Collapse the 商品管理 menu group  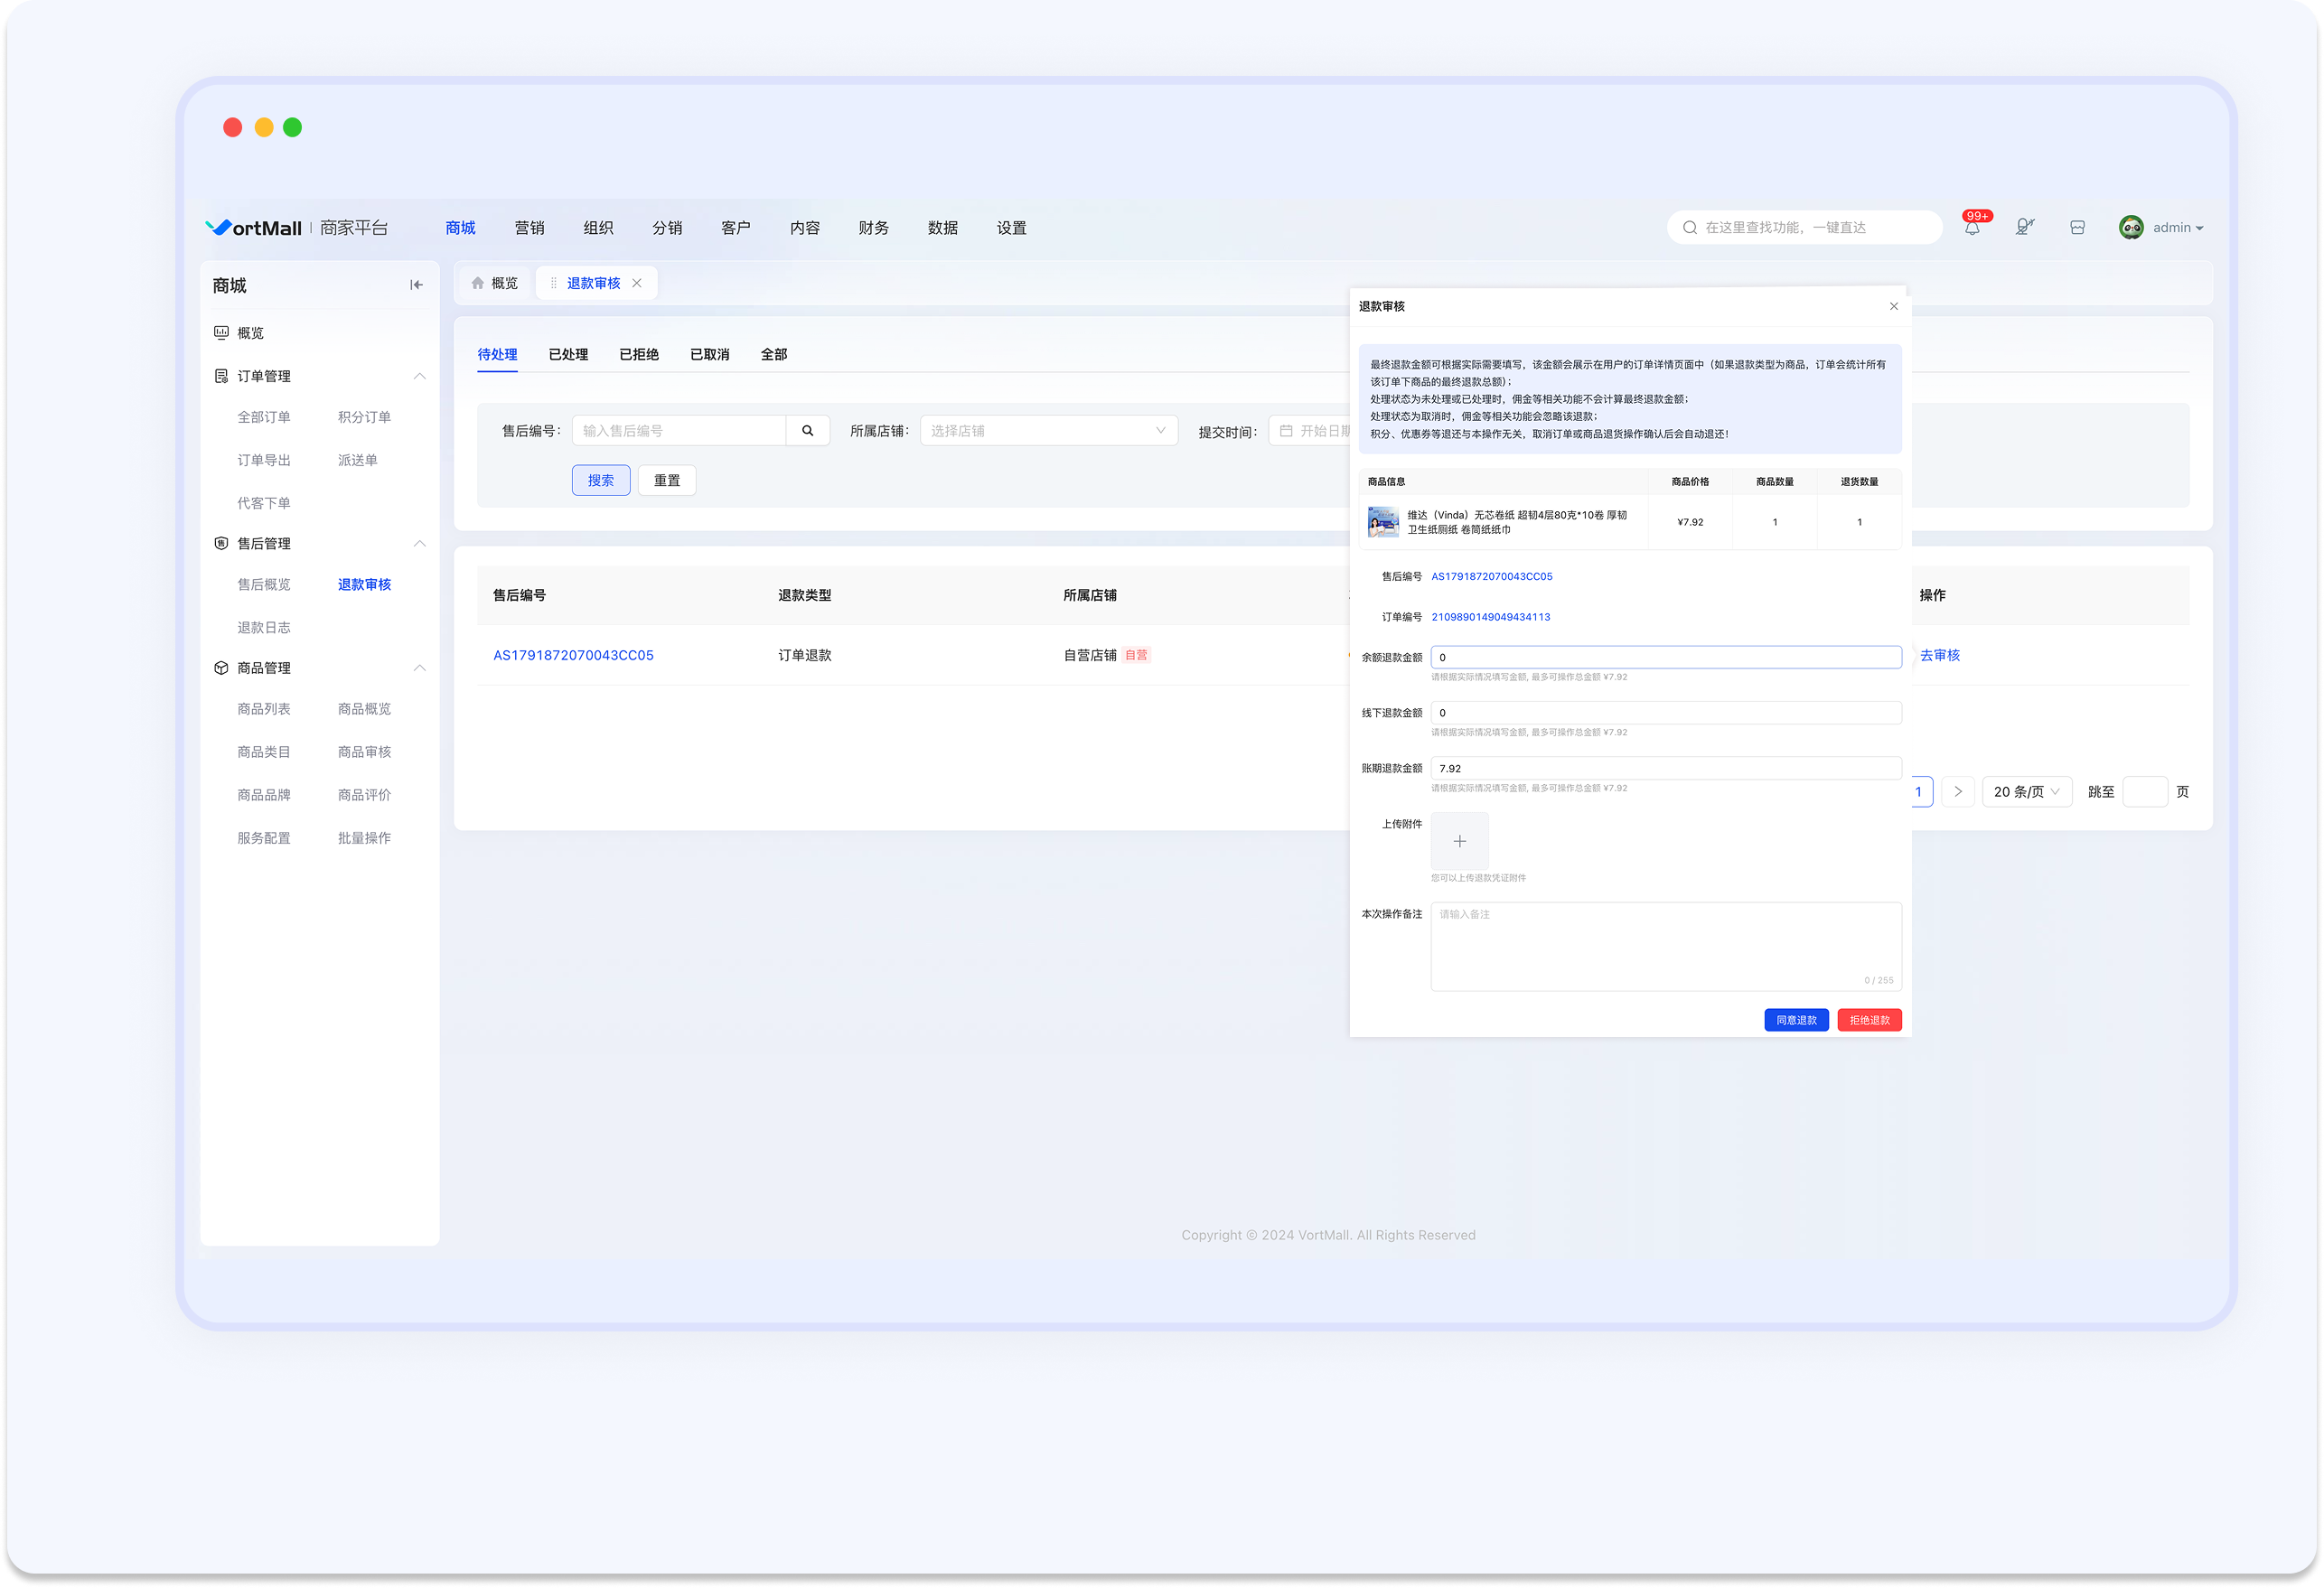(x=419, y=667)
